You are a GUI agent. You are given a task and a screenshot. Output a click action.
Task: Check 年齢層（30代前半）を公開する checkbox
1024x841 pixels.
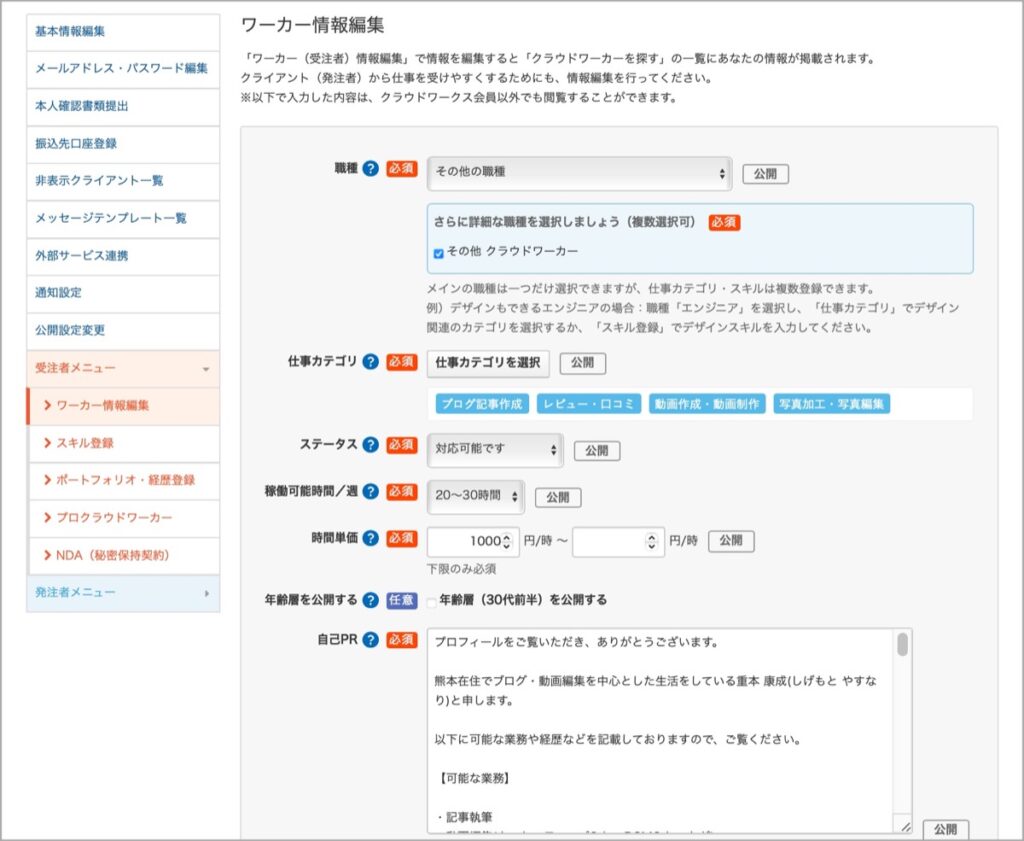[x=431, y=602]
